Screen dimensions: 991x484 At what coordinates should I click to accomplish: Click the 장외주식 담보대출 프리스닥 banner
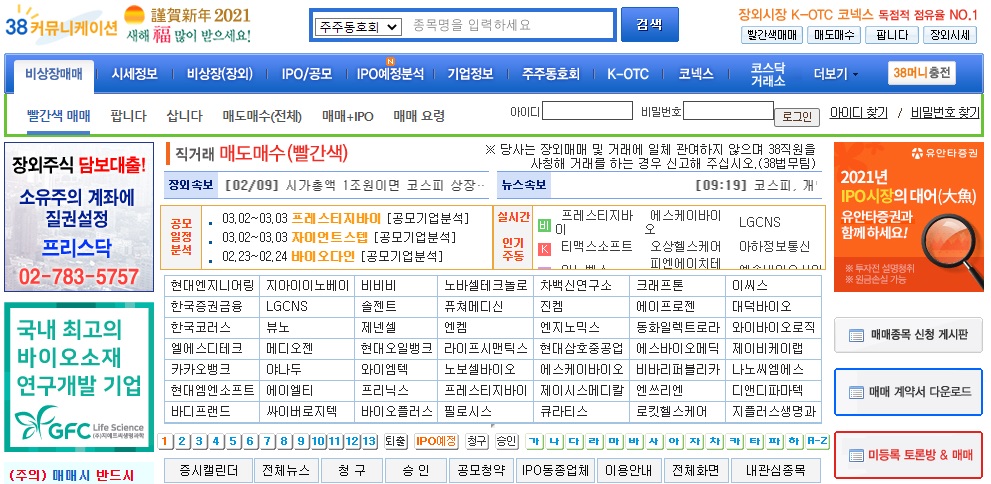point(79,217)
